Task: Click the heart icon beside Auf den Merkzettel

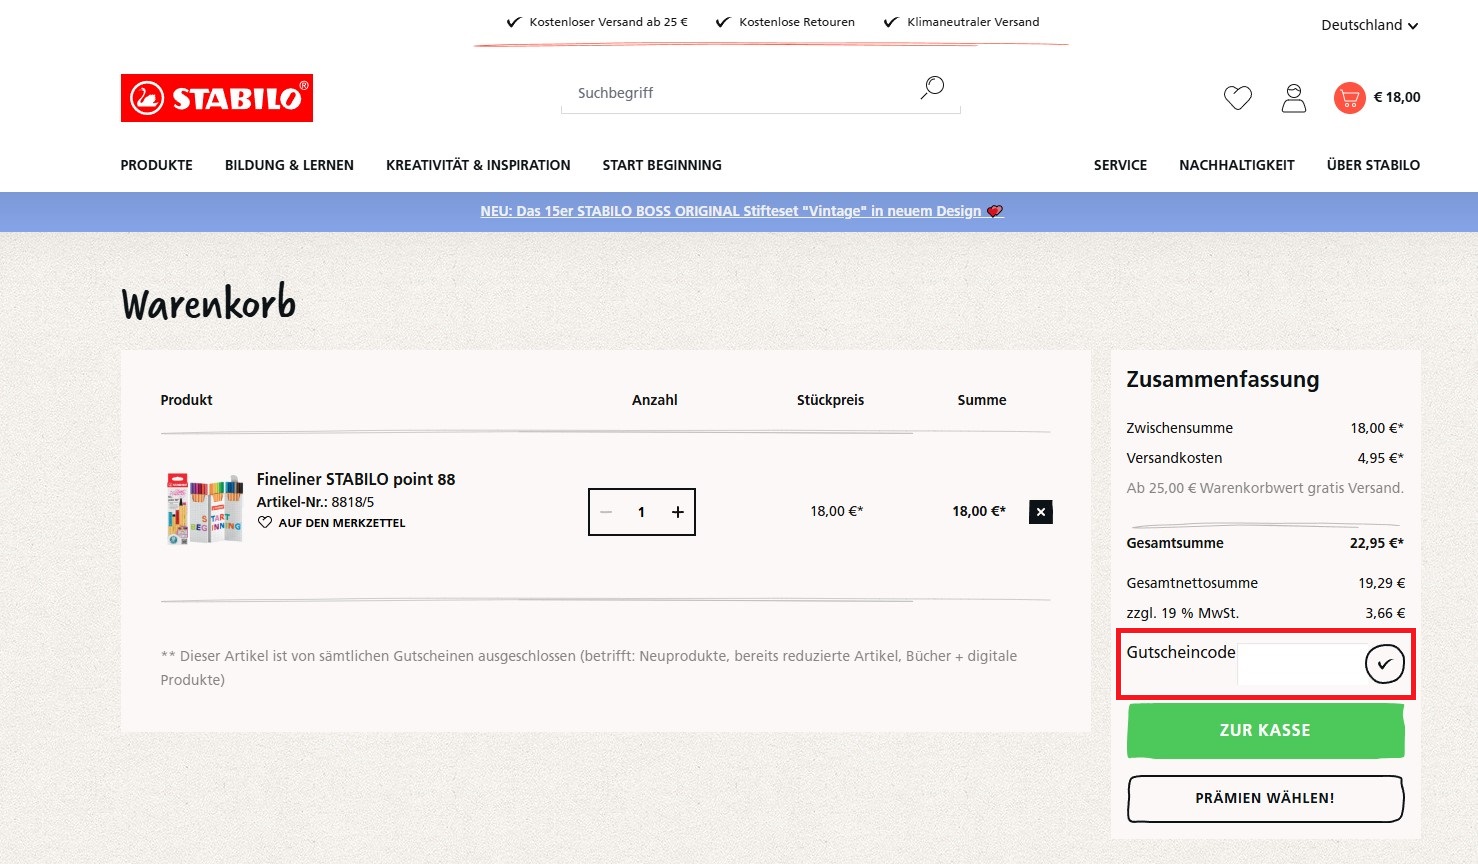Action: coord(265,523)
